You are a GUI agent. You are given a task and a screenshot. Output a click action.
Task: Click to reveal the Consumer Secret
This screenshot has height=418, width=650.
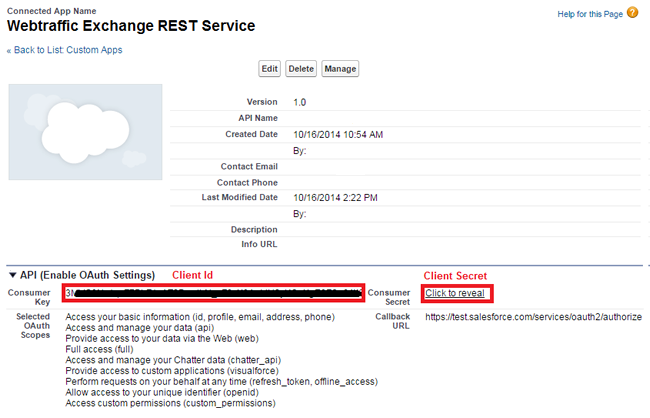455,293
